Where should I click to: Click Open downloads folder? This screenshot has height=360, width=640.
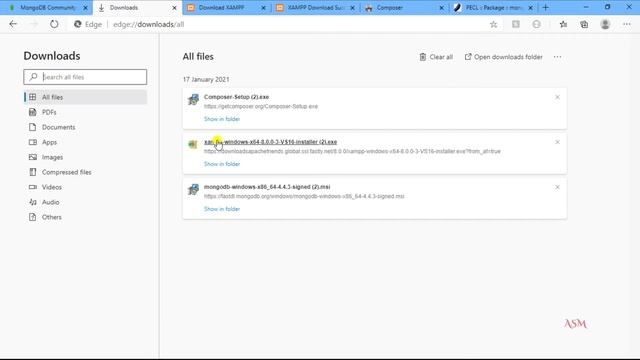504,57
